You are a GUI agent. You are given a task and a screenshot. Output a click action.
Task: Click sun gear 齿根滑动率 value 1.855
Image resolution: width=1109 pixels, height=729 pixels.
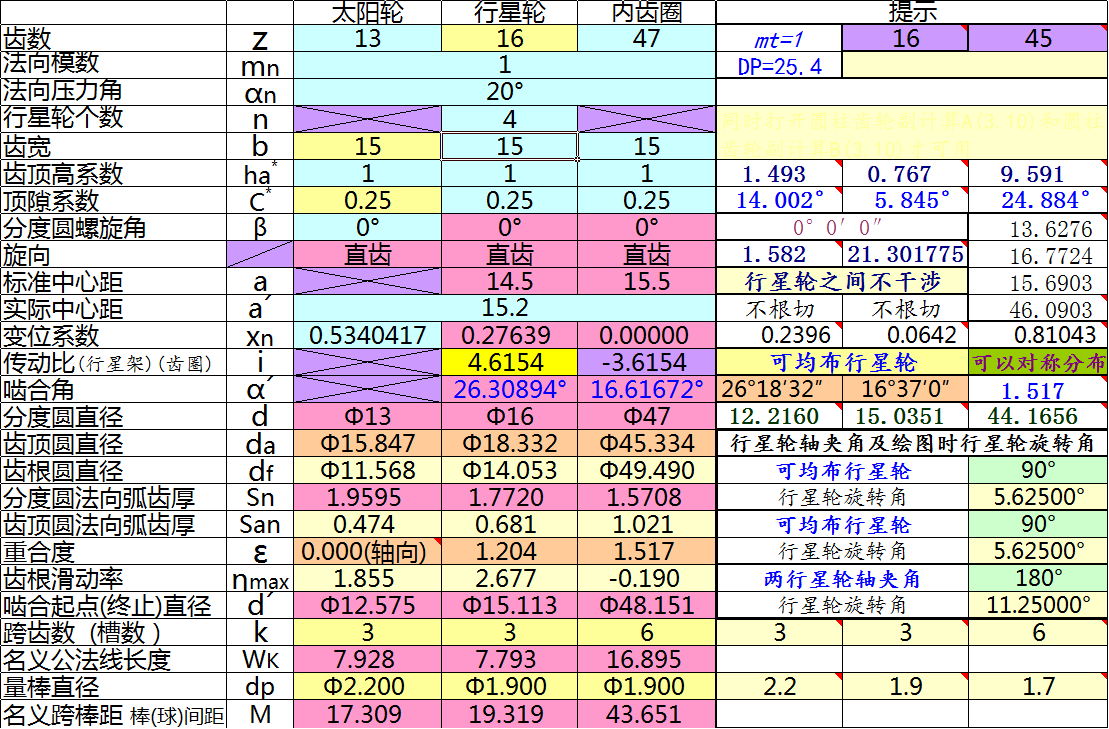(367, 578)
